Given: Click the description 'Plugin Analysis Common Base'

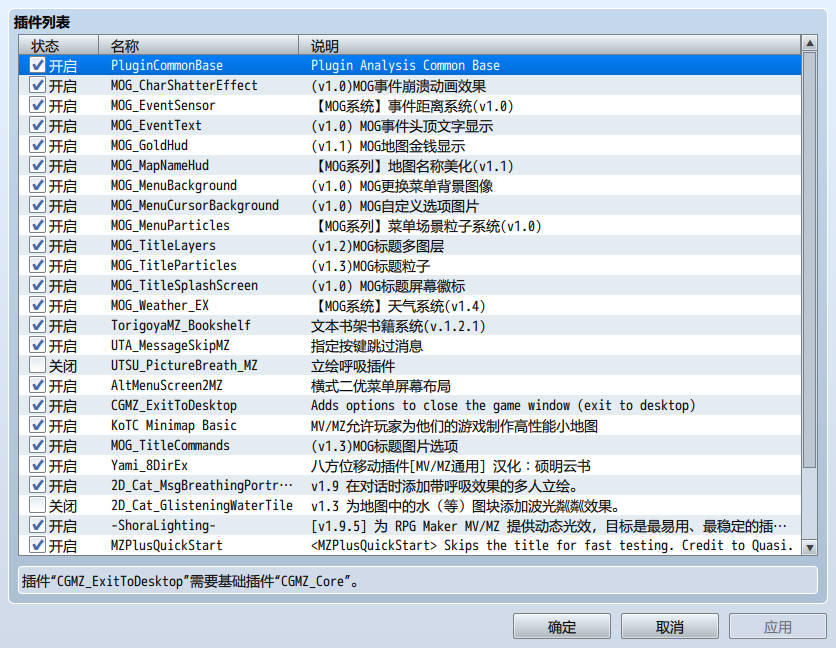Looking at the screenshot, I should click(x=405, y=65).
